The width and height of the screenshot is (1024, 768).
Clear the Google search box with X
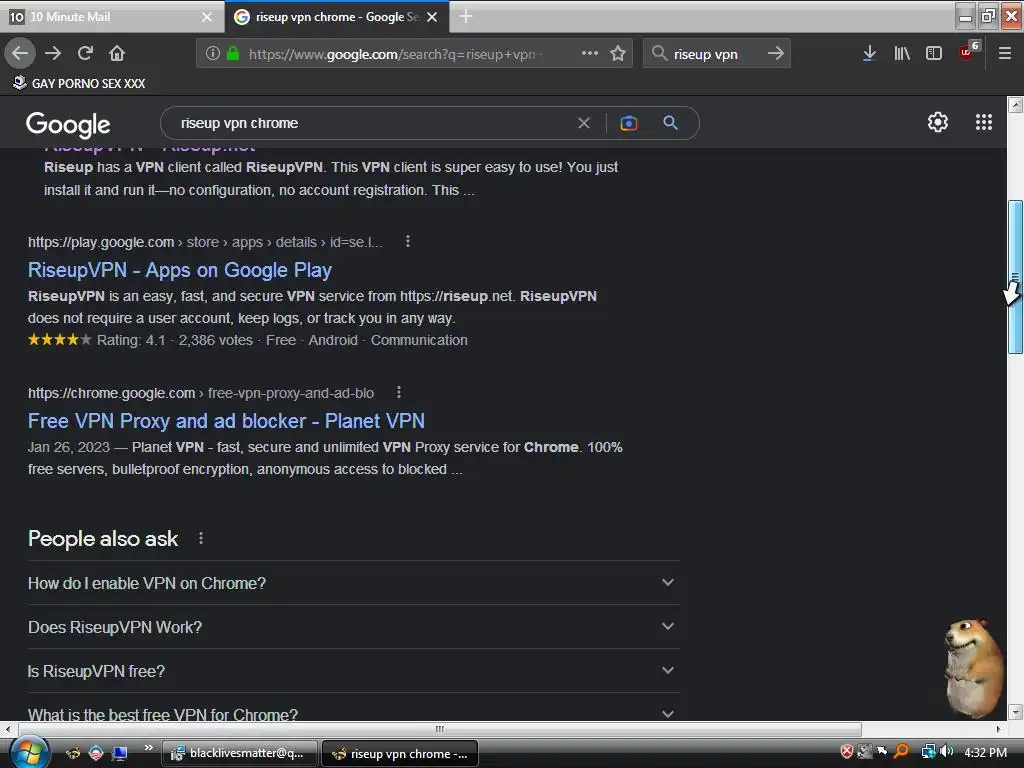[x=584, y=123]
